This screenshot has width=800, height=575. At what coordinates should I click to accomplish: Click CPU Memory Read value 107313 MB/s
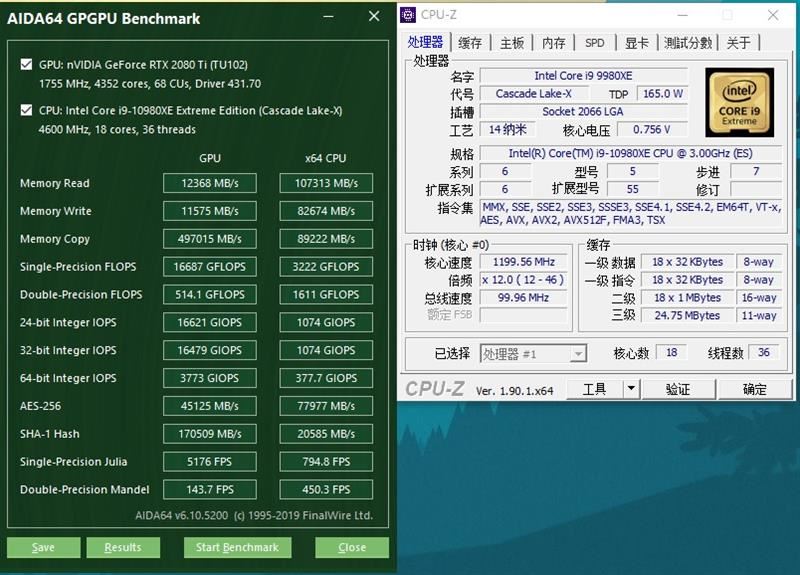click(326, 183)
